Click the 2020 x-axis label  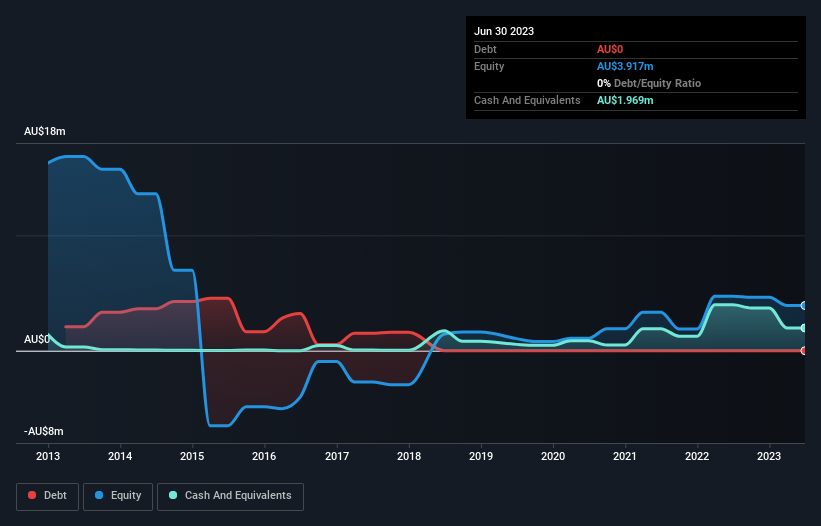[553, 456]
